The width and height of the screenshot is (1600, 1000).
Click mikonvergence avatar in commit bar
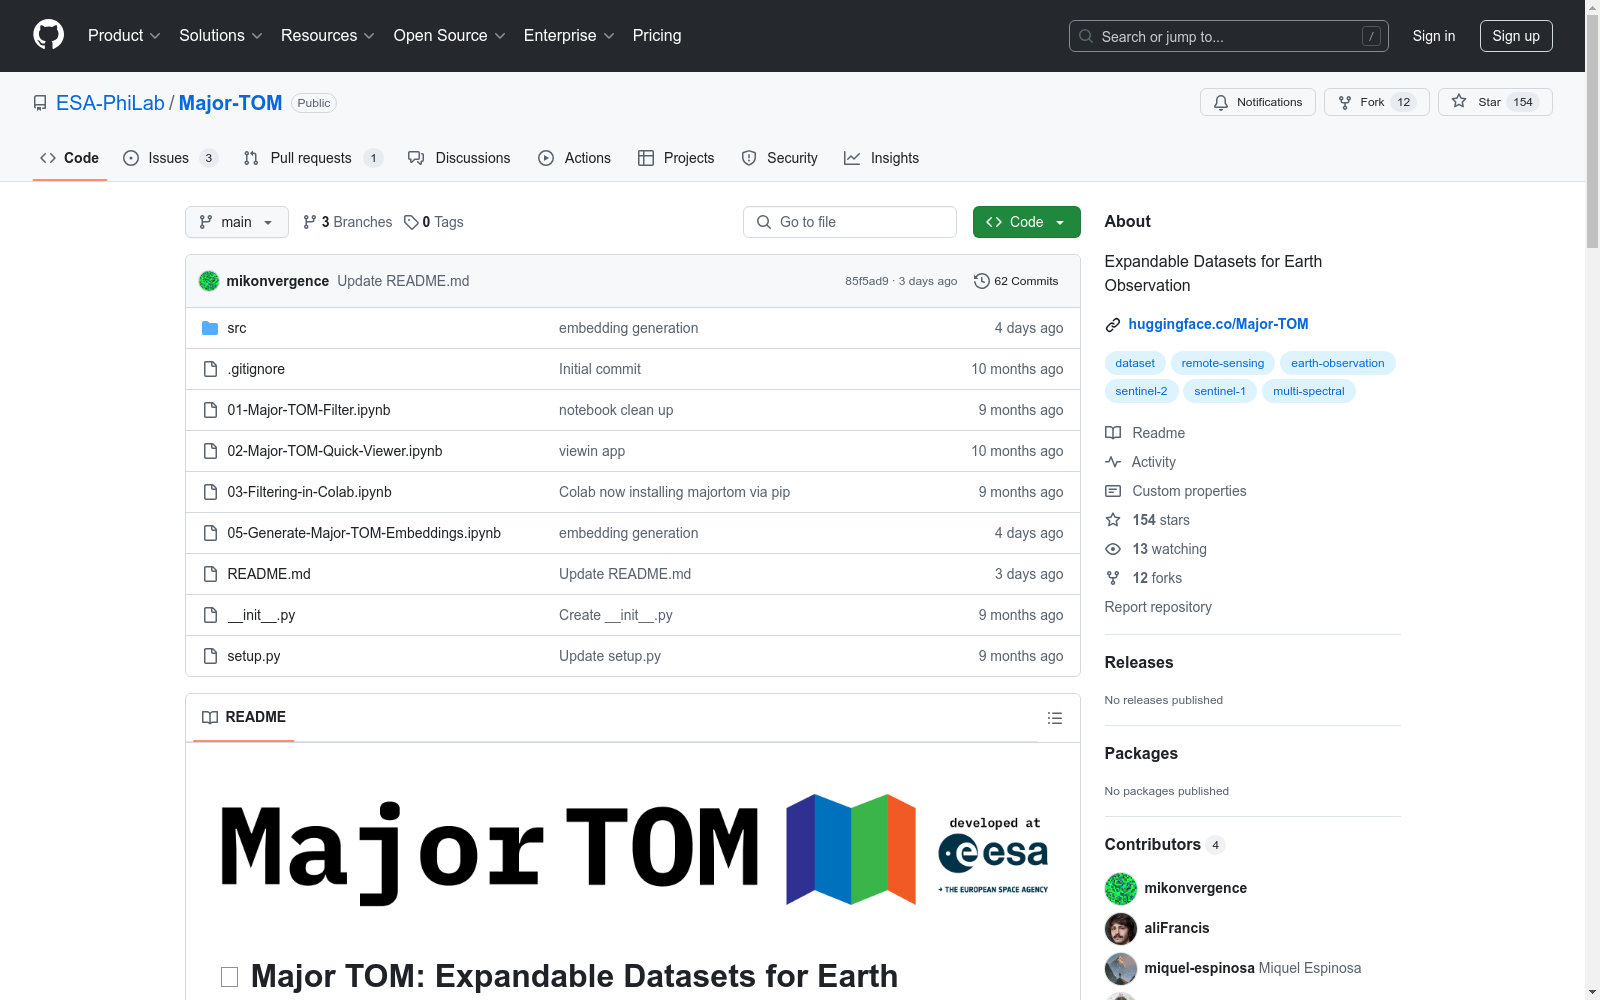[209, 281]
